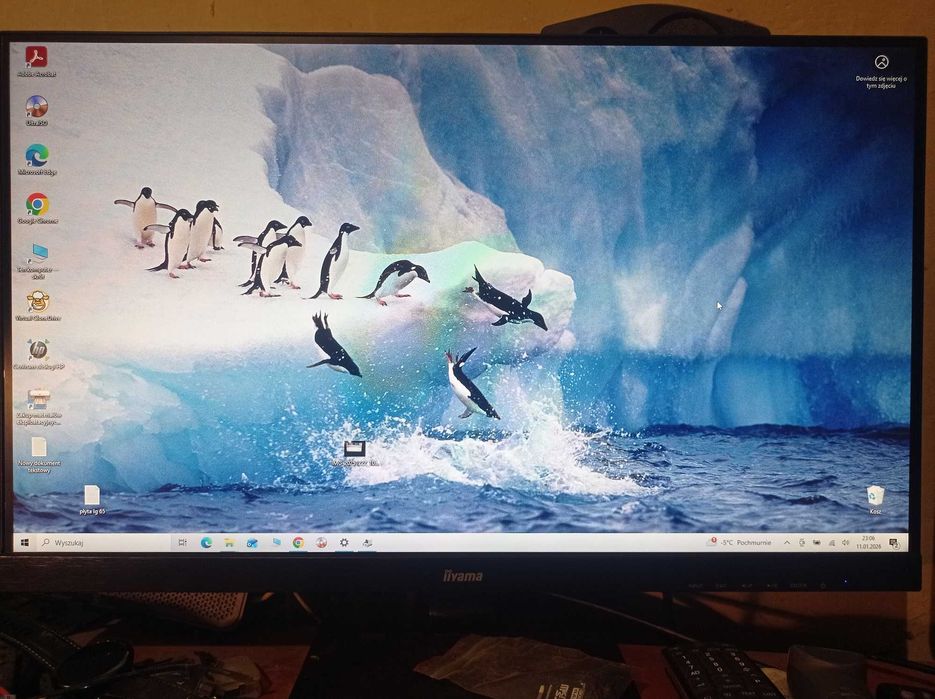This screenshot has width=935, height=699.
Task: Open the Kosz recycle bin
Action: click(x=875, y=500)
